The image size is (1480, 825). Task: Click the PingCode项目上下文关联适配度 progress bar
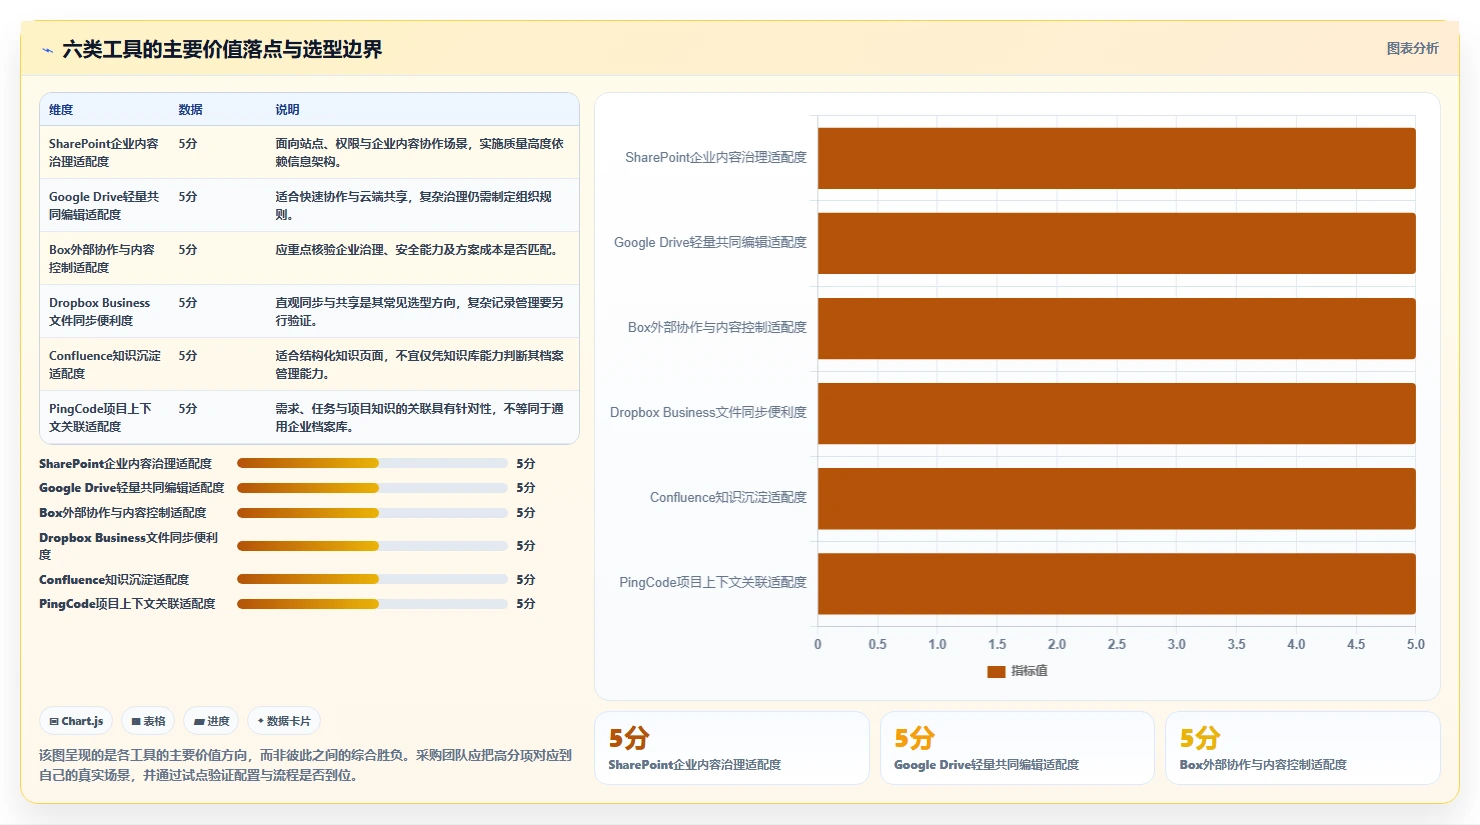tap(372, 604)
